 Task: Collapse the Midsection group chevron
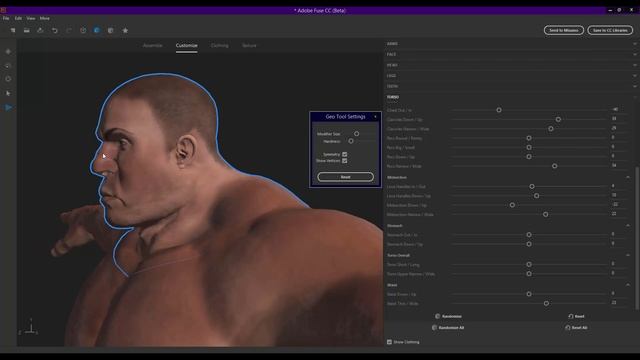(628, 177)
